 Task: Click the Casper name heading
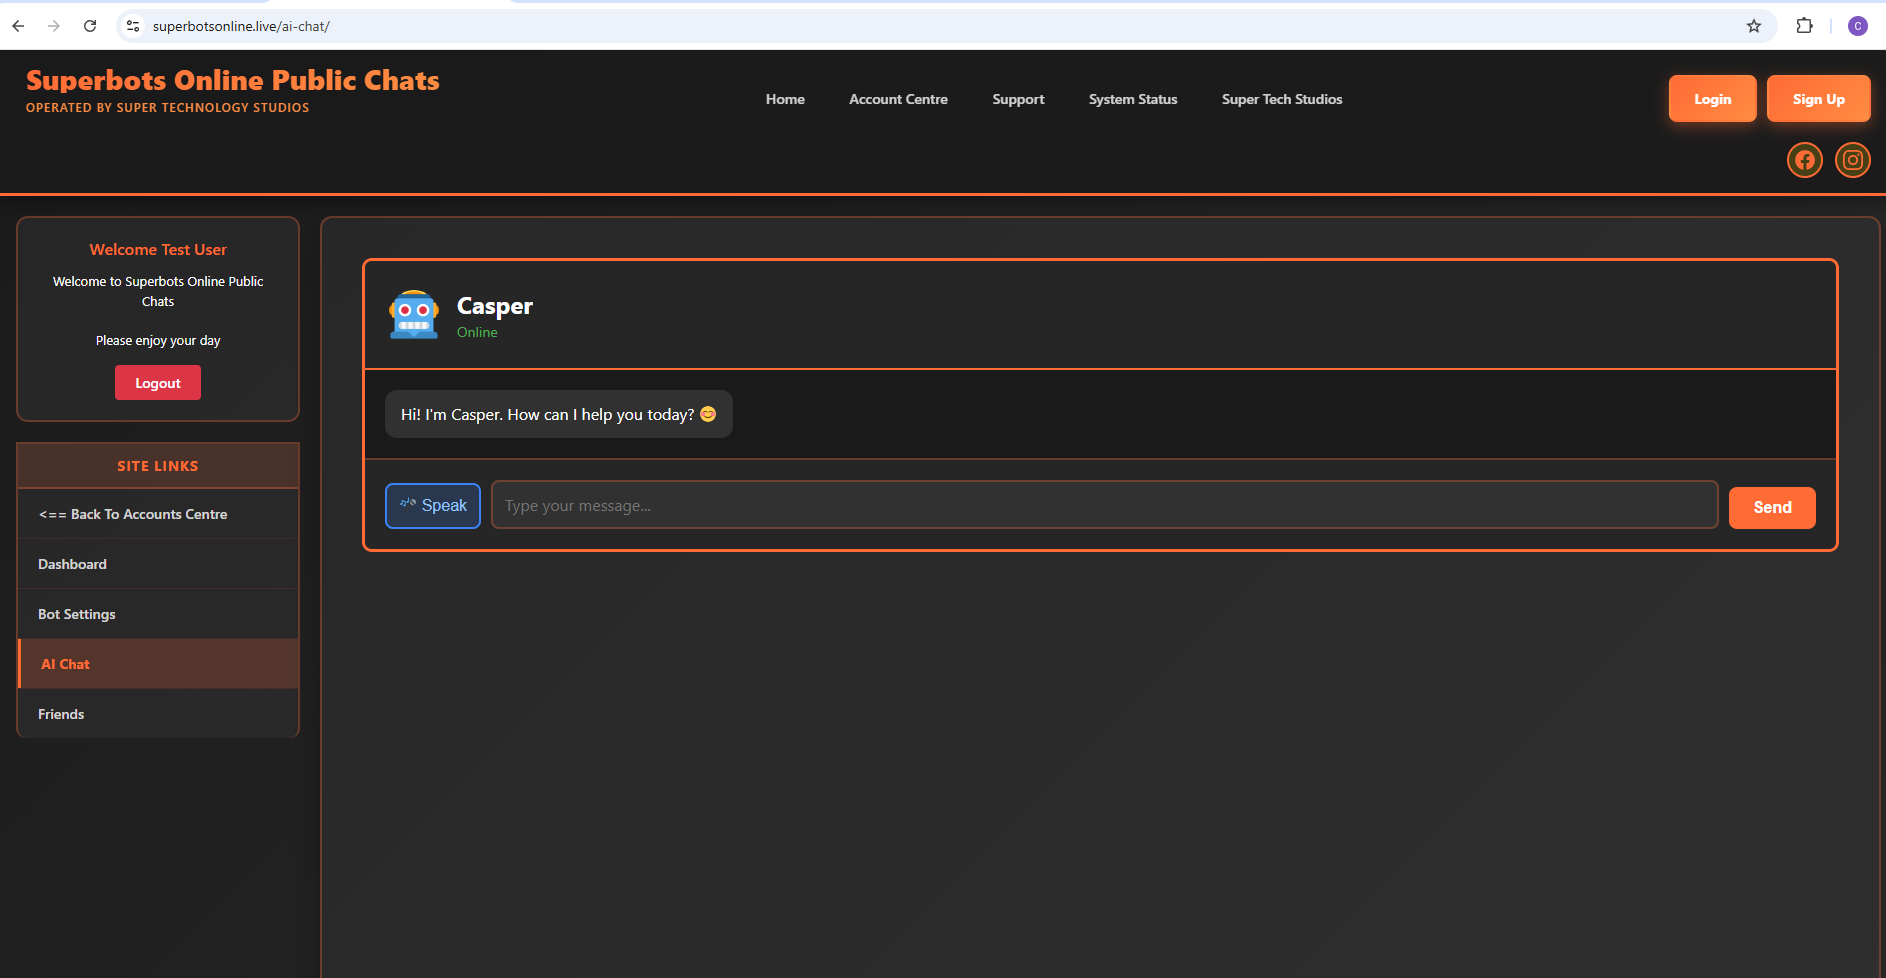pyautogui.click(x=494, y=306)
